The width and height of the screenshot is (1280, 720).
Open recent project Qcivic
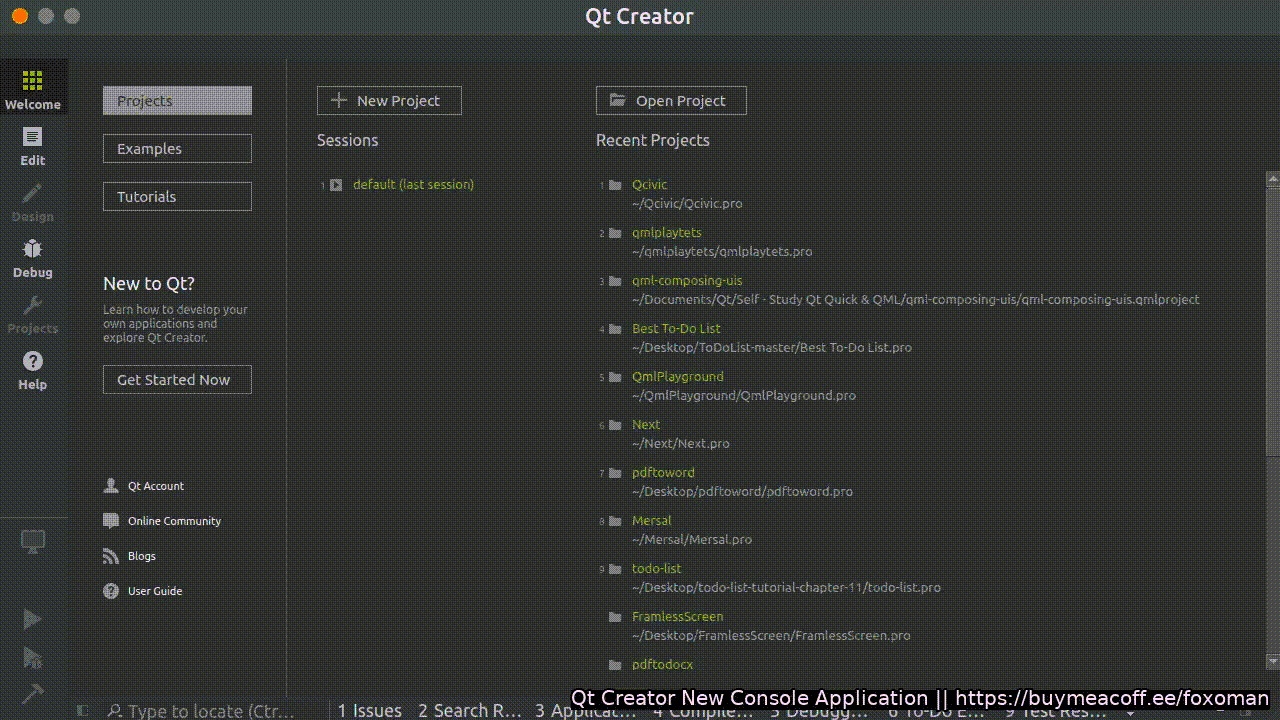pyautogui.click(x=649, y=184)
